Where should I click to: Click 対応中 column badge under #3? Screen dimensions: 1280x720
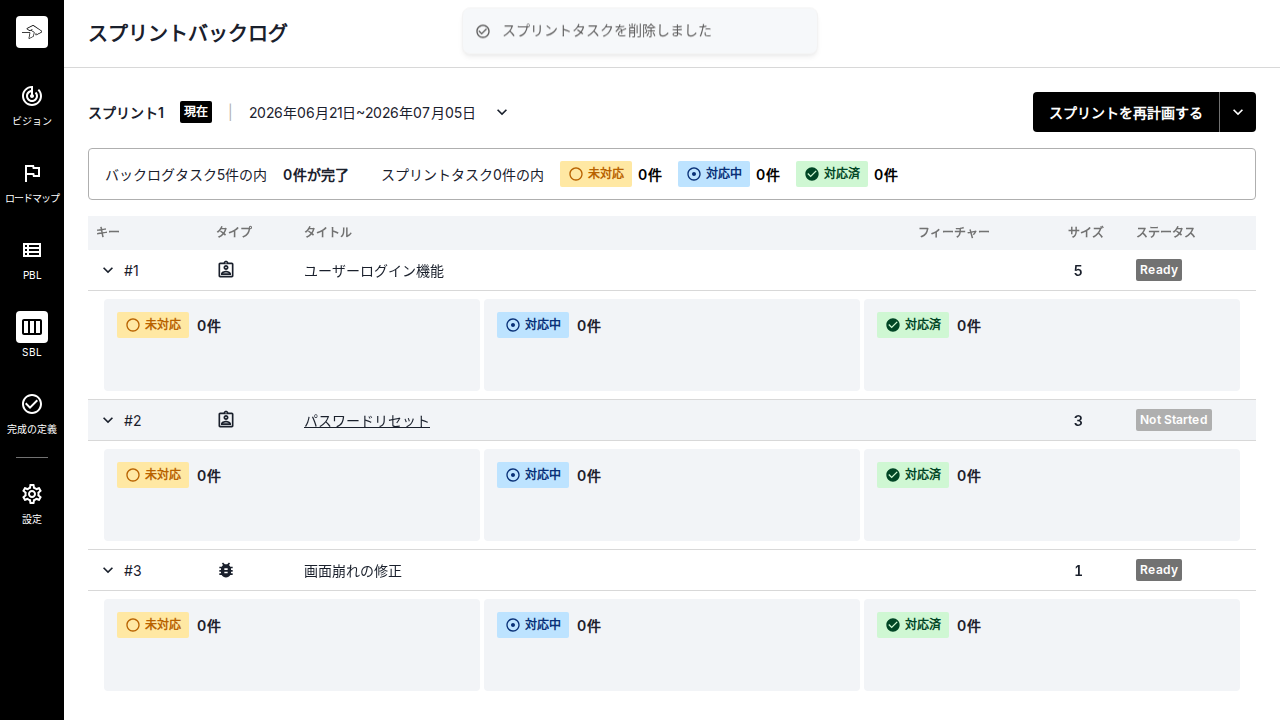click(533, 625)
